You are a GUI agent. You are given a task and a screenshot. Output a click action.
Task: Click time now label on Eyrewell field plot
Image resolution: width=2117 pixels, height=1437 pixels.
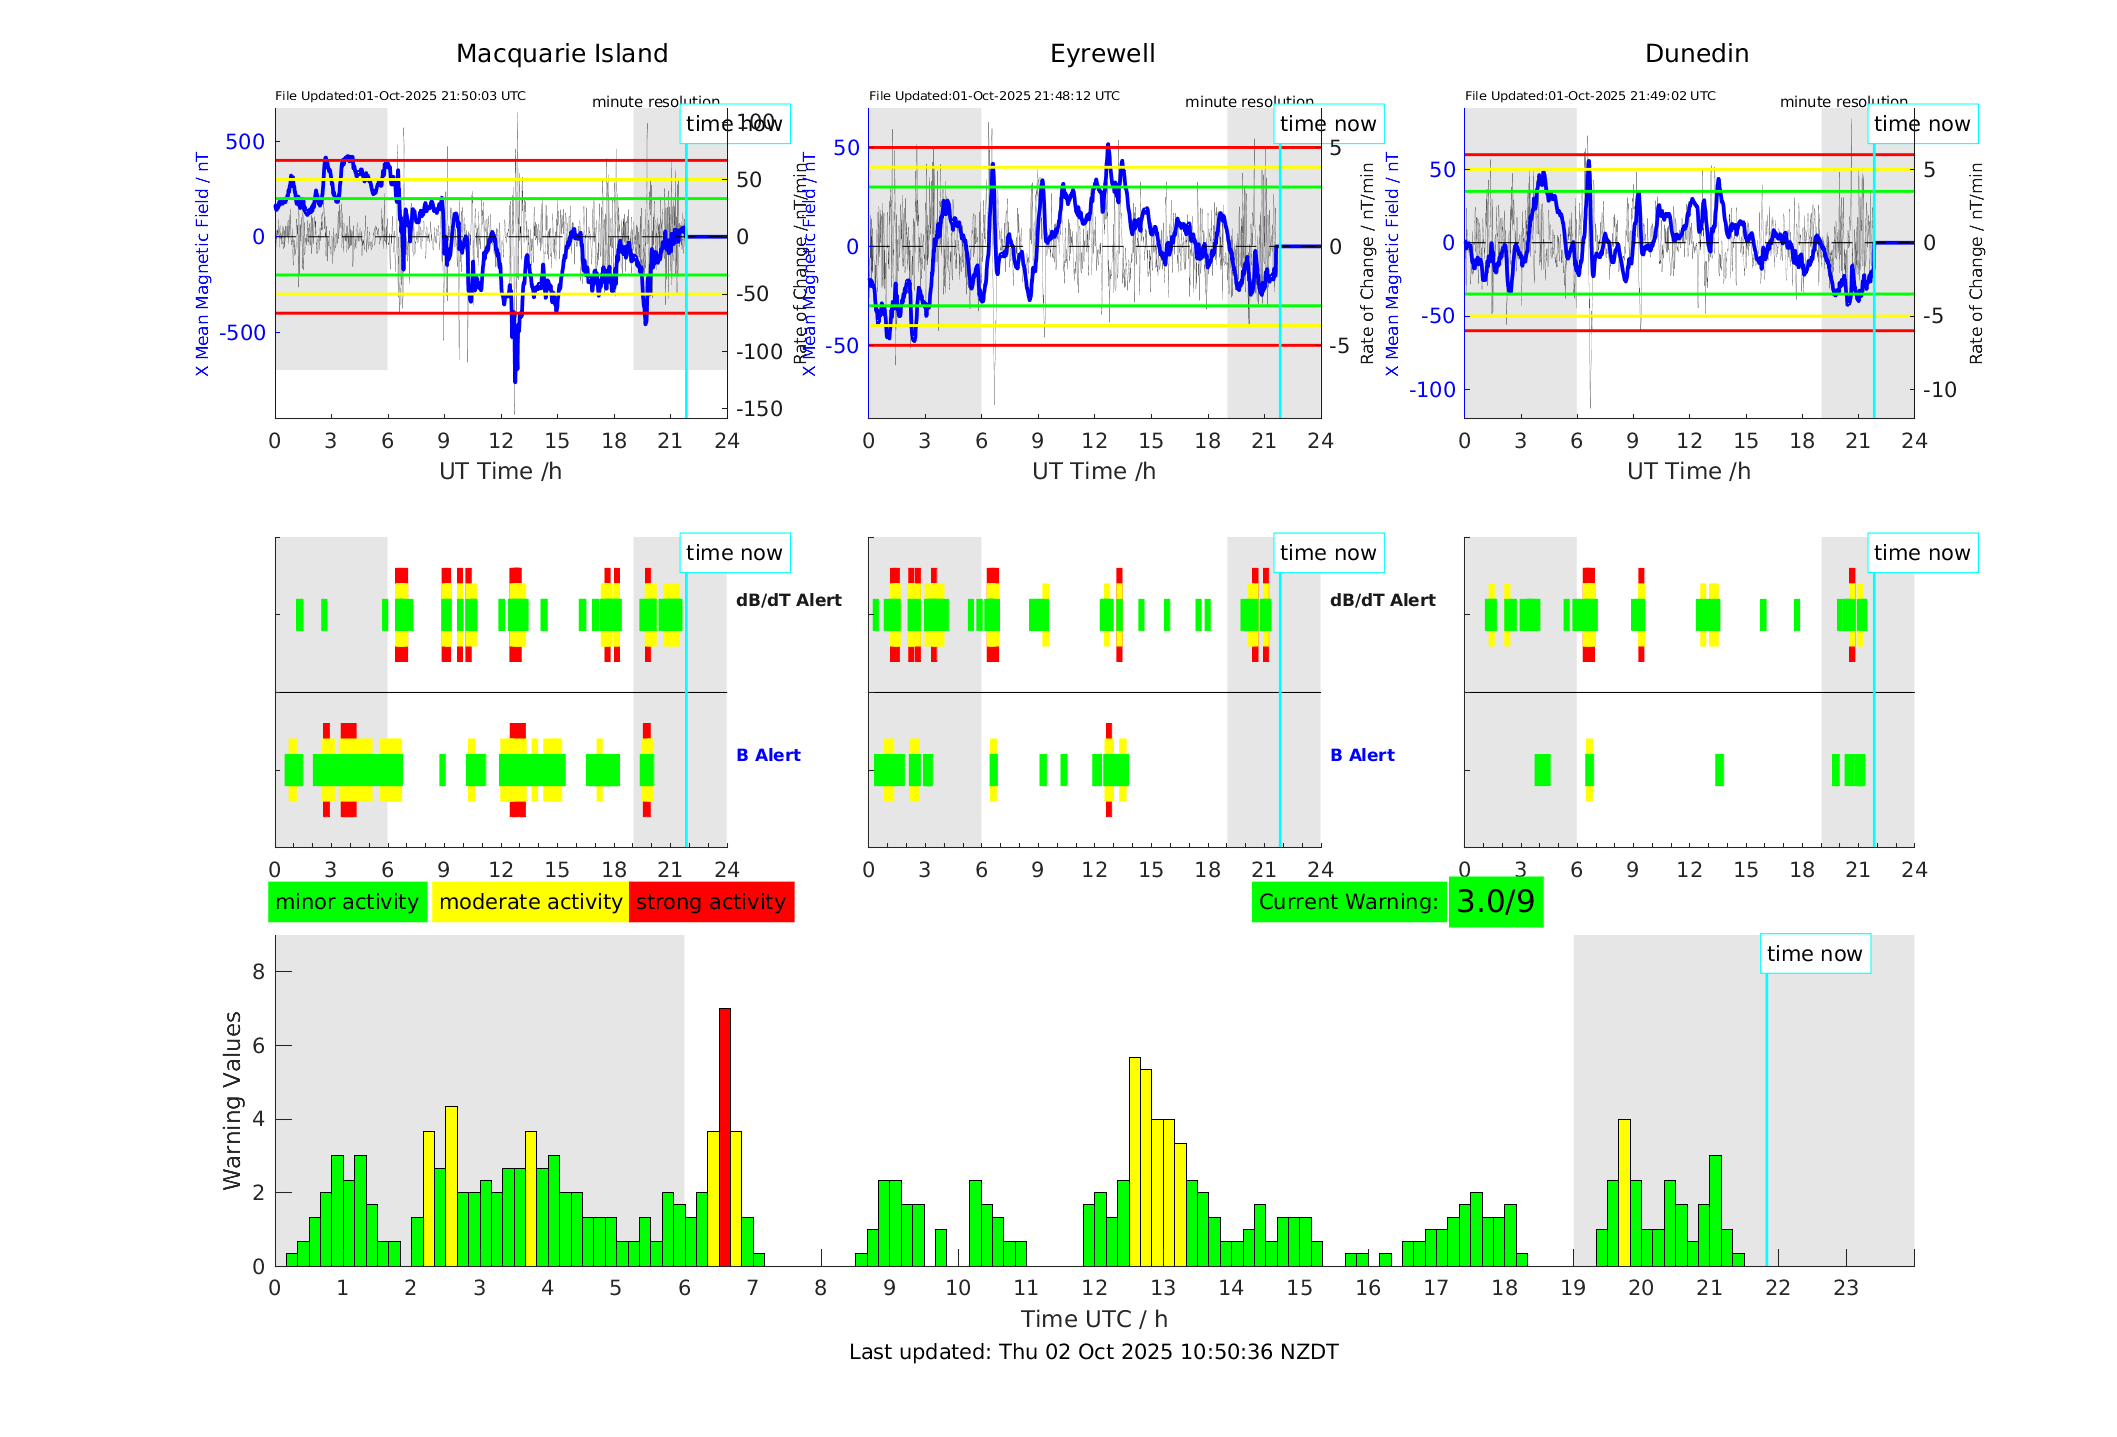tap(1328, 124)
